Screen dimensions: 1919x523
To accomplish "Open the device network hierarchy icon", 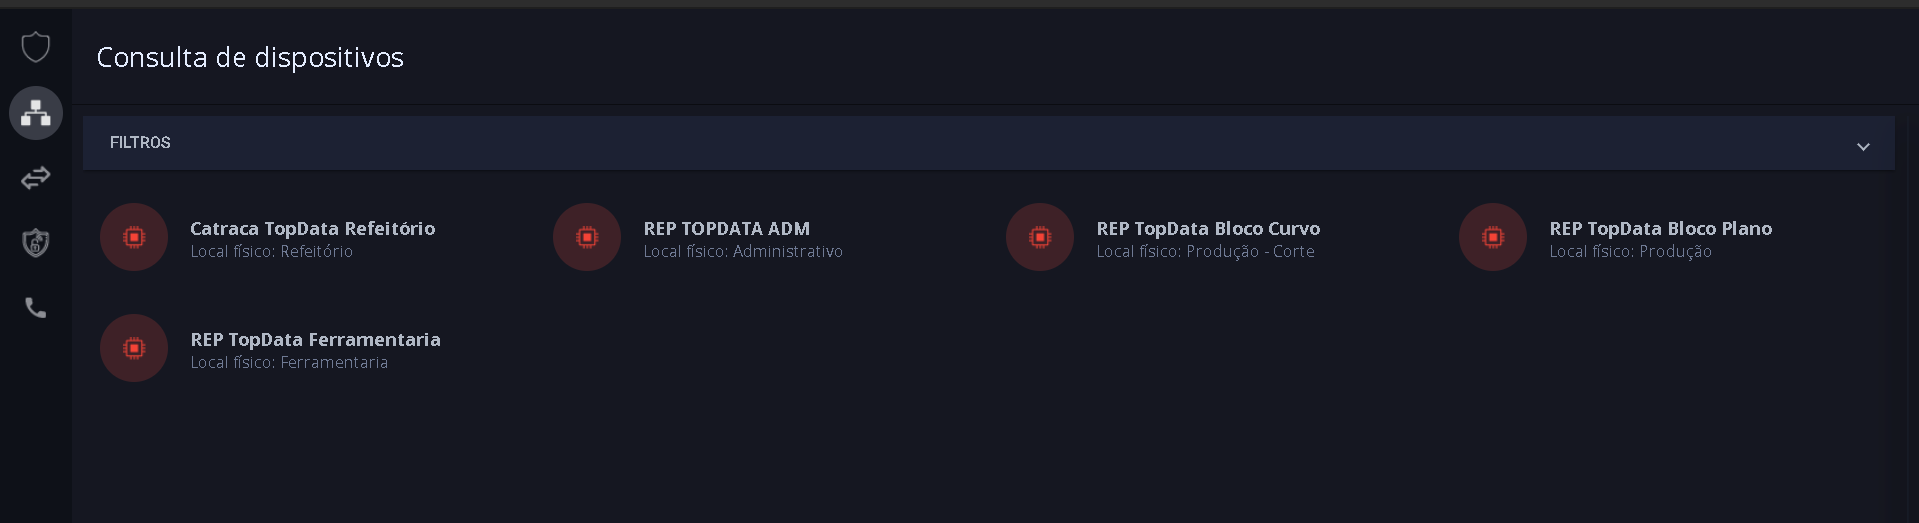I will click(x=36, y=113).
